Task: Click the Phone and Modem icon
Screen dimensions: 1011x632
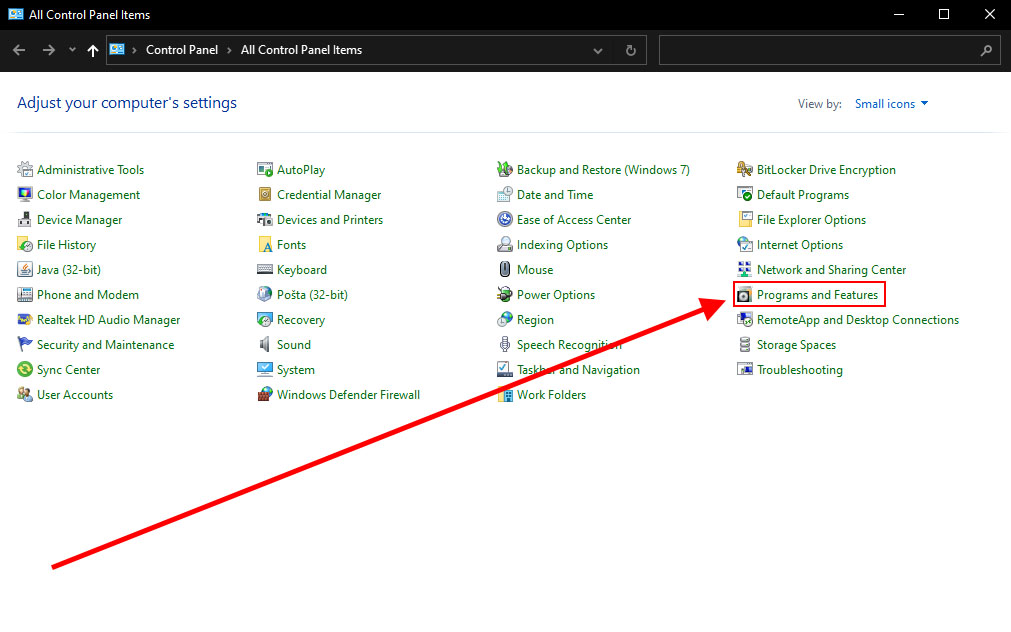Action: tap(25, 295)
